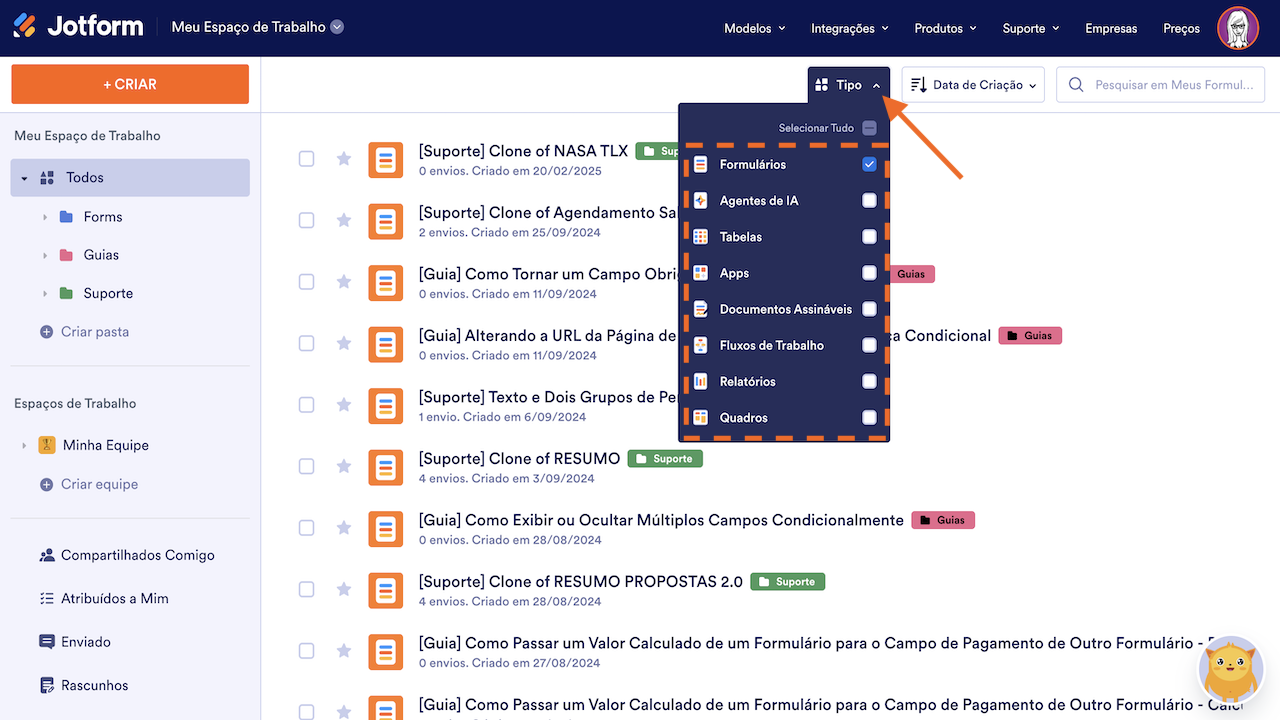1280x720 pixels.
Task: Star the Clone of NASA TLX form
Action: [344, 159]
